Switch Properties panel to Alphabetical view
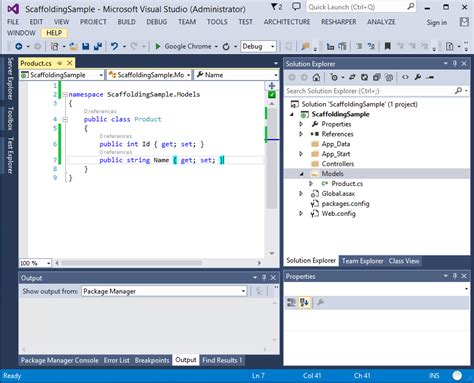Image resolution: width=474 pixels, height=383 pixels. pyautogui.click(x=304, y=303)
